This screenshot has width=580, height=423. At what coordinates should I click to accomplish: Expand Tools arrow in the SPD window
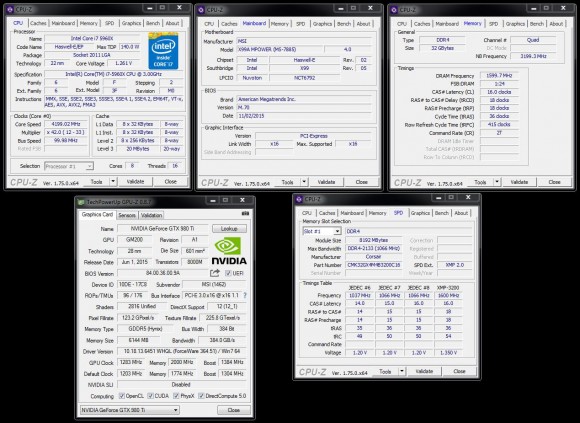tap(402, 371)
